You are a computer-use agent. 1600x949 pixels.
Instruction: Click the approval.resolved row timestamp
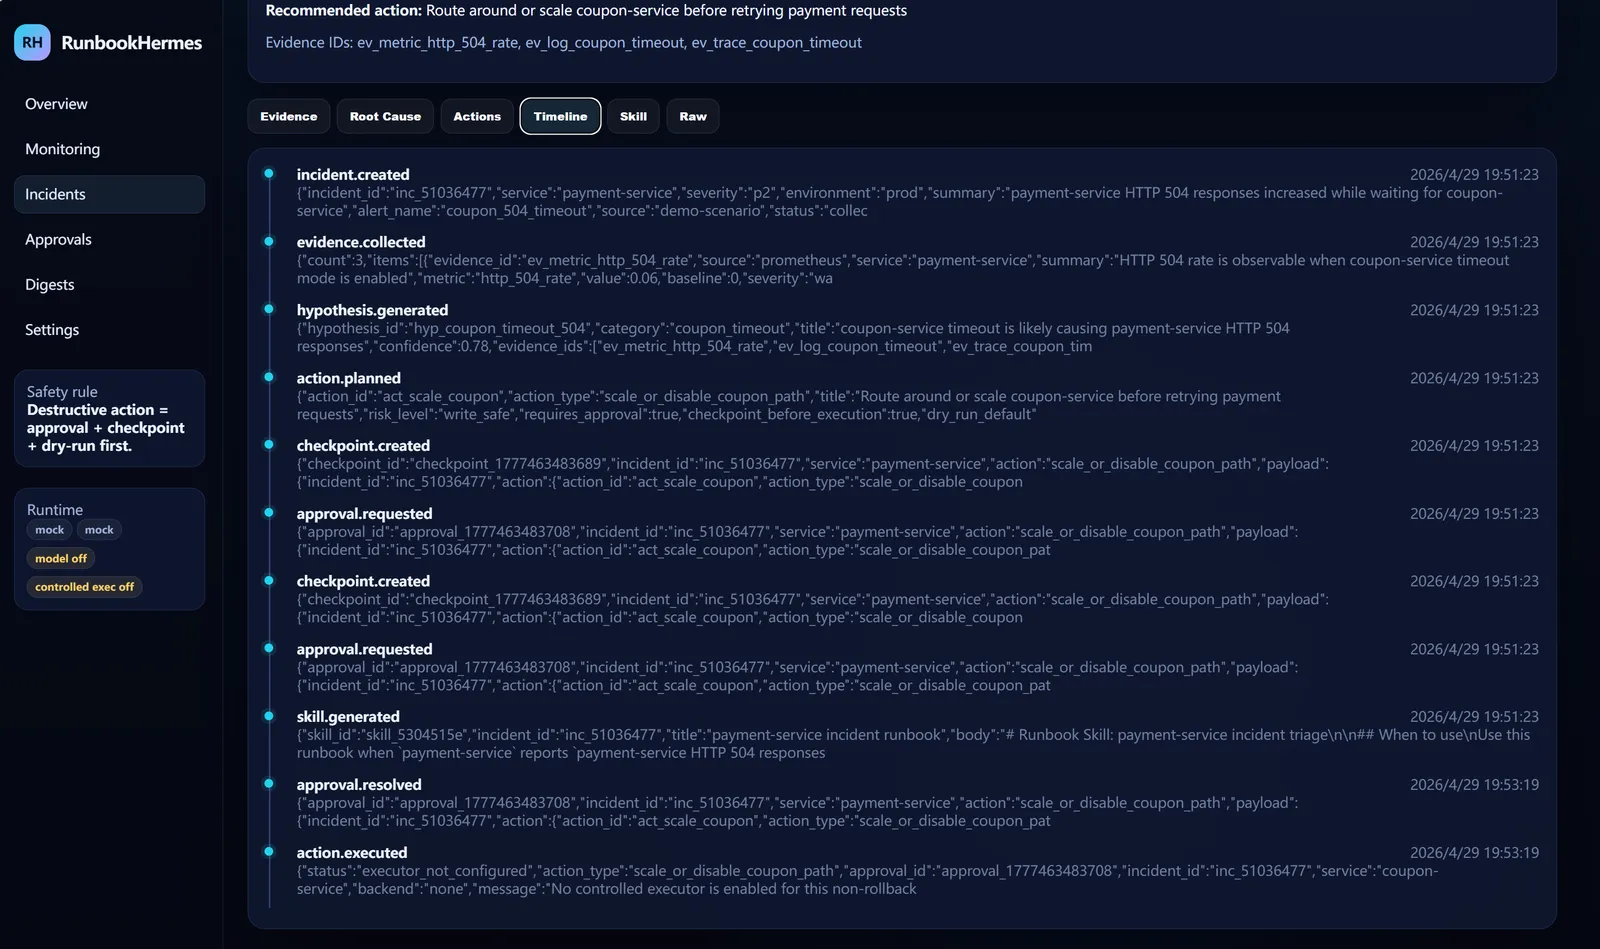pyautogui.click(x=1474, y=785)
